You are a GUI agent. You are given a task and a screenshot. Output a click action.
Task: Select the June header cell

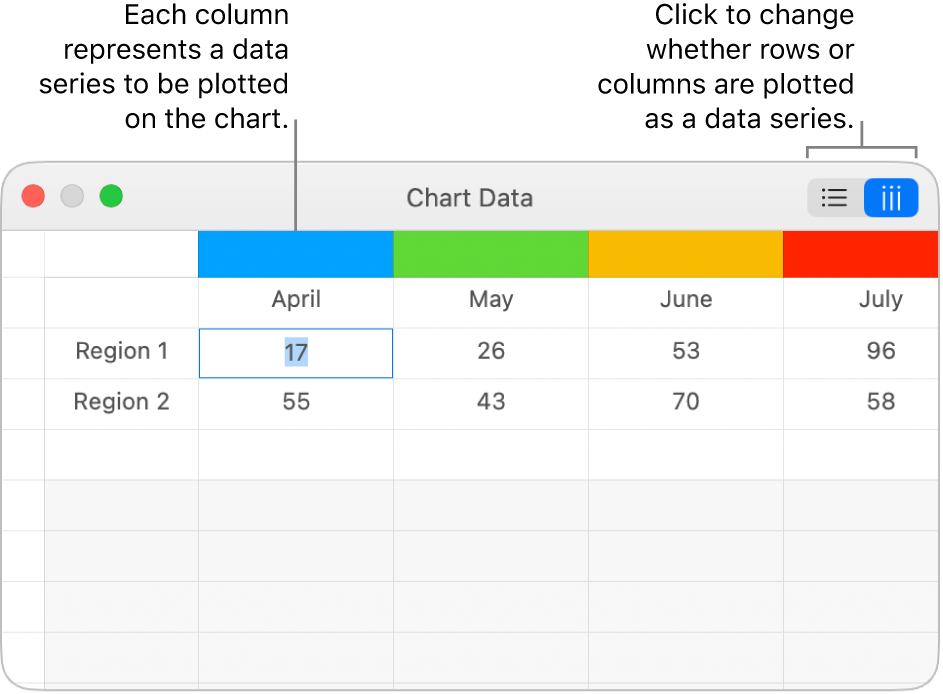click(685, 300)
